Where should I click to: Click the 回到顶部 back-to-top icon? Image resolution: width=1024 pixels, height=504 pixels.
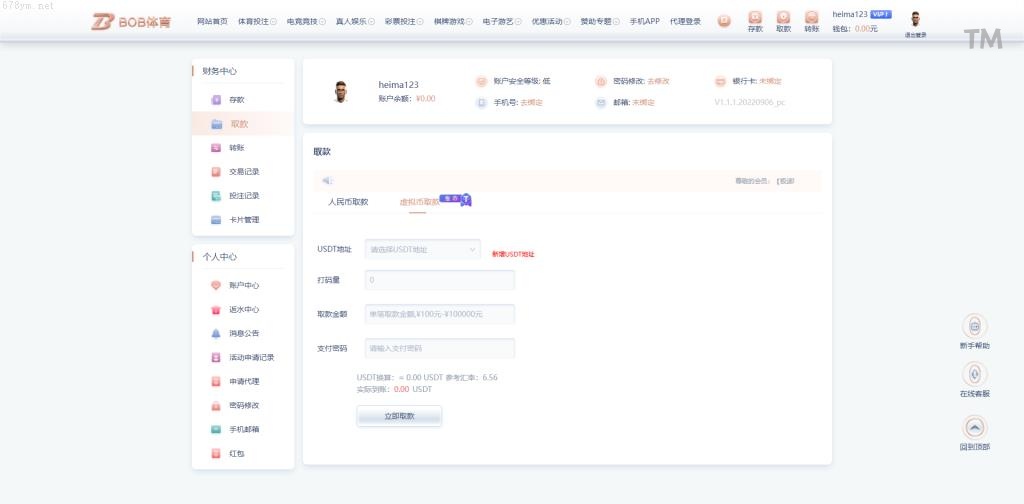[974, 428]
